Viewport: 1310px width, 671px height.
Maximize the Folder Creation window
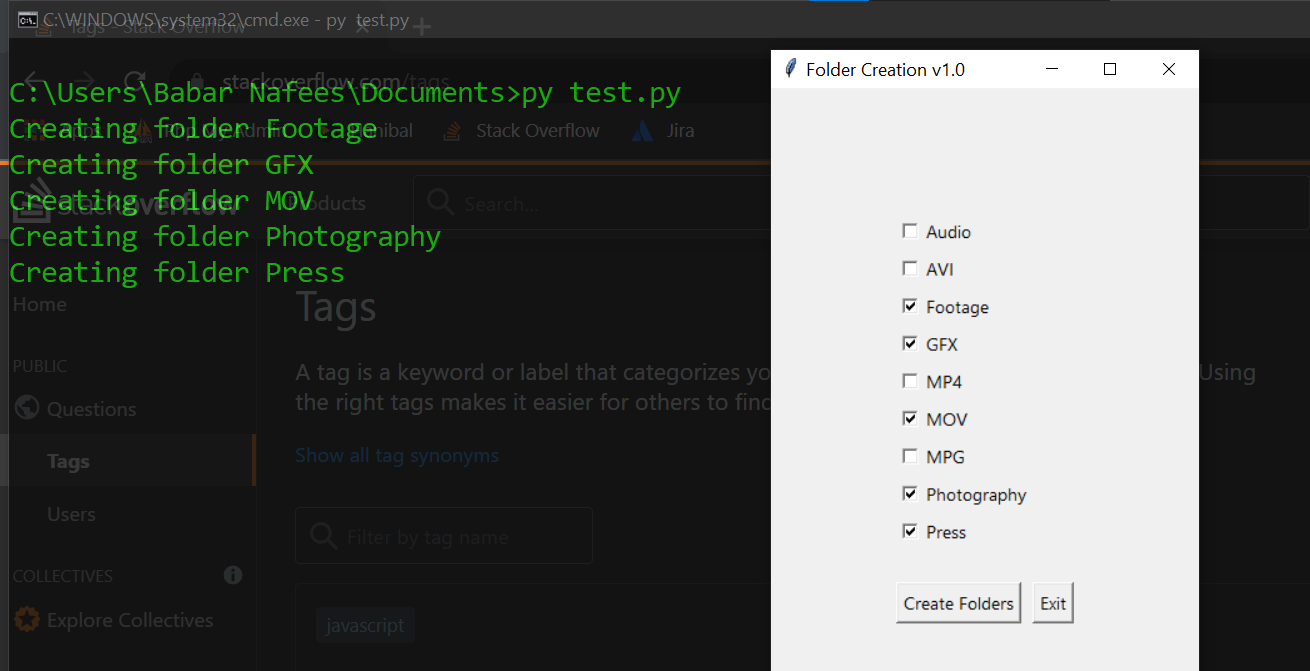1109,69
